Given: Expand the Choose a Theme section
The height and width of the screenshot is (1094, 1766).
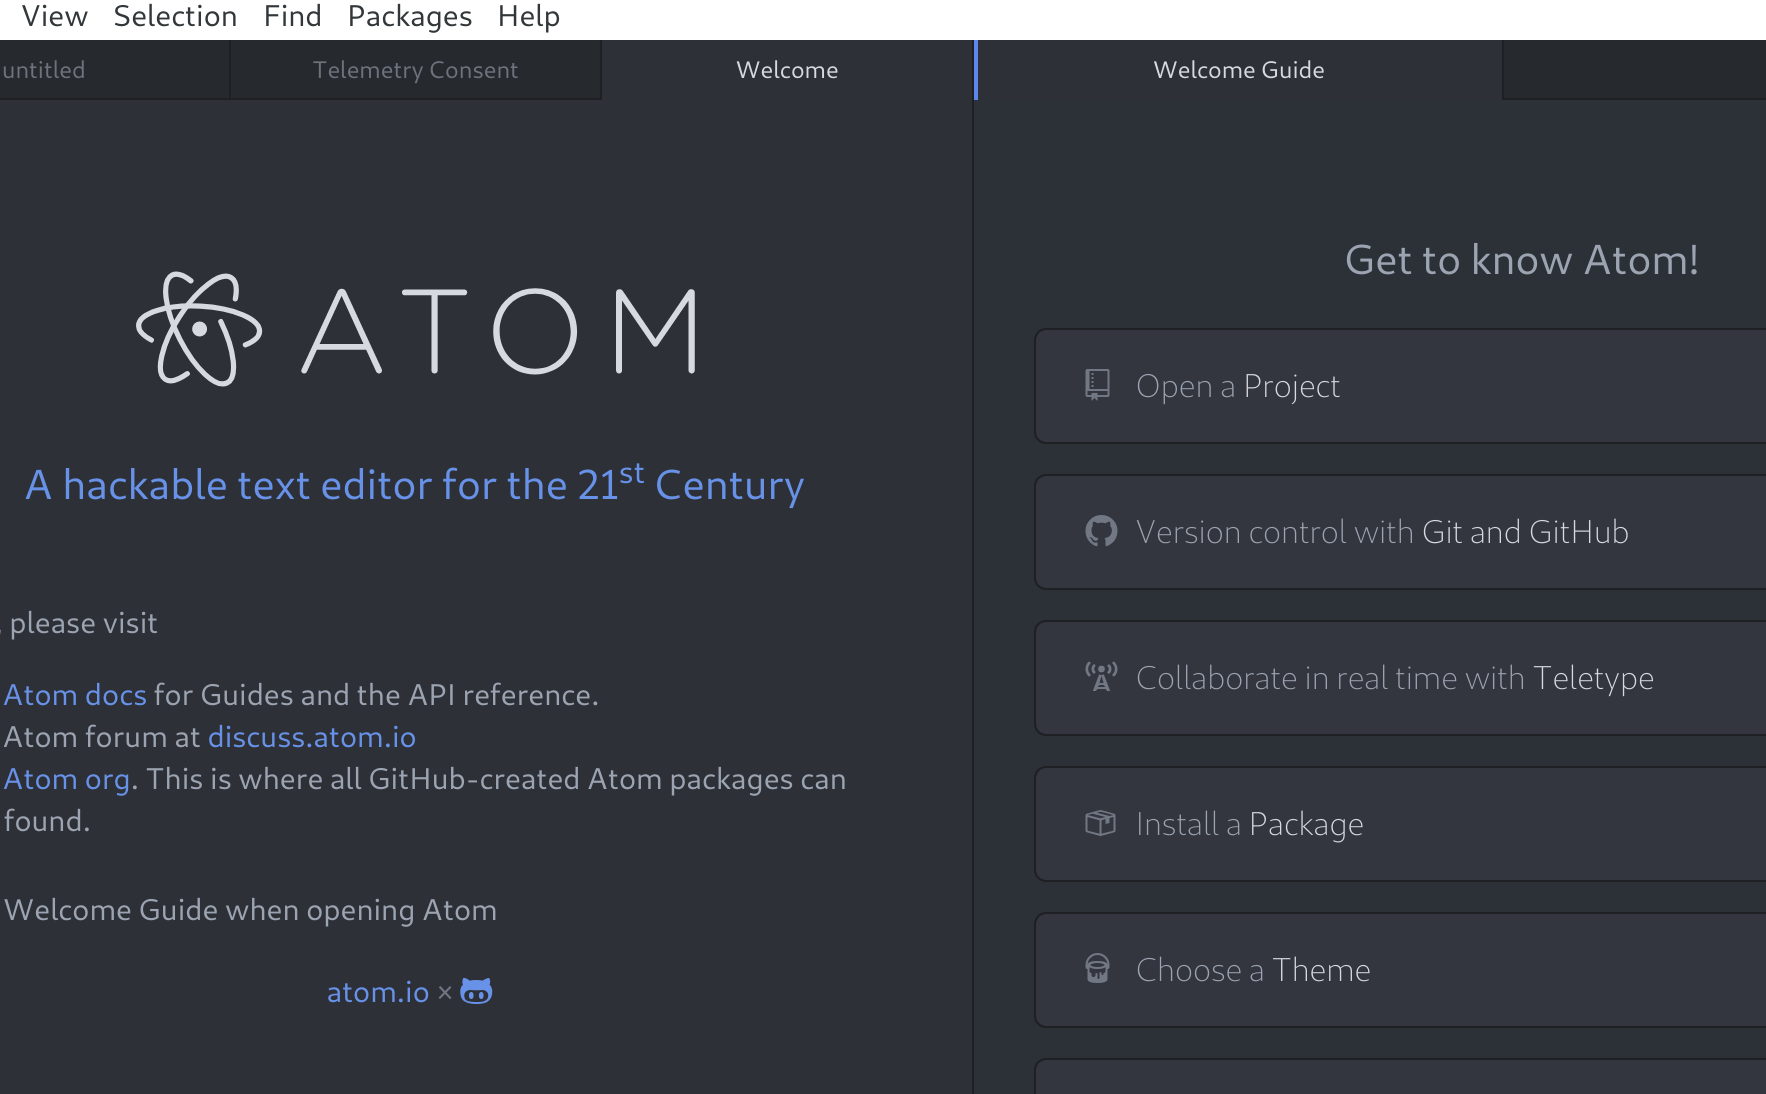Looking at the screenshot, I should (1400, 970).
